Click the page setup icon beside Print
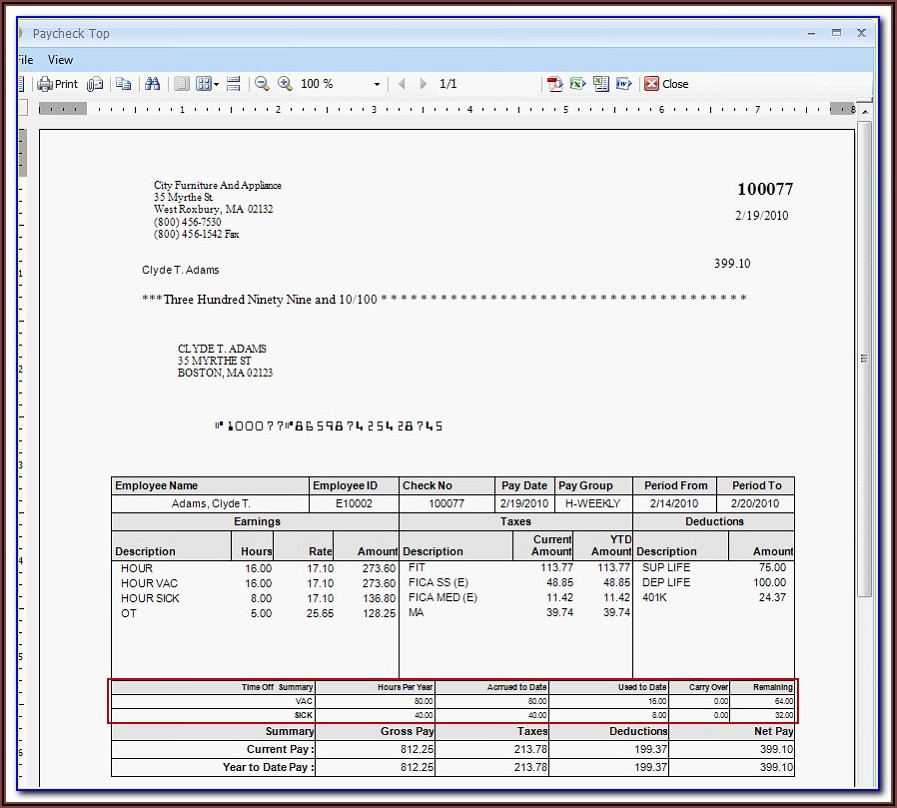The height and width of the screenshot is (808, 897). [95, 84]
